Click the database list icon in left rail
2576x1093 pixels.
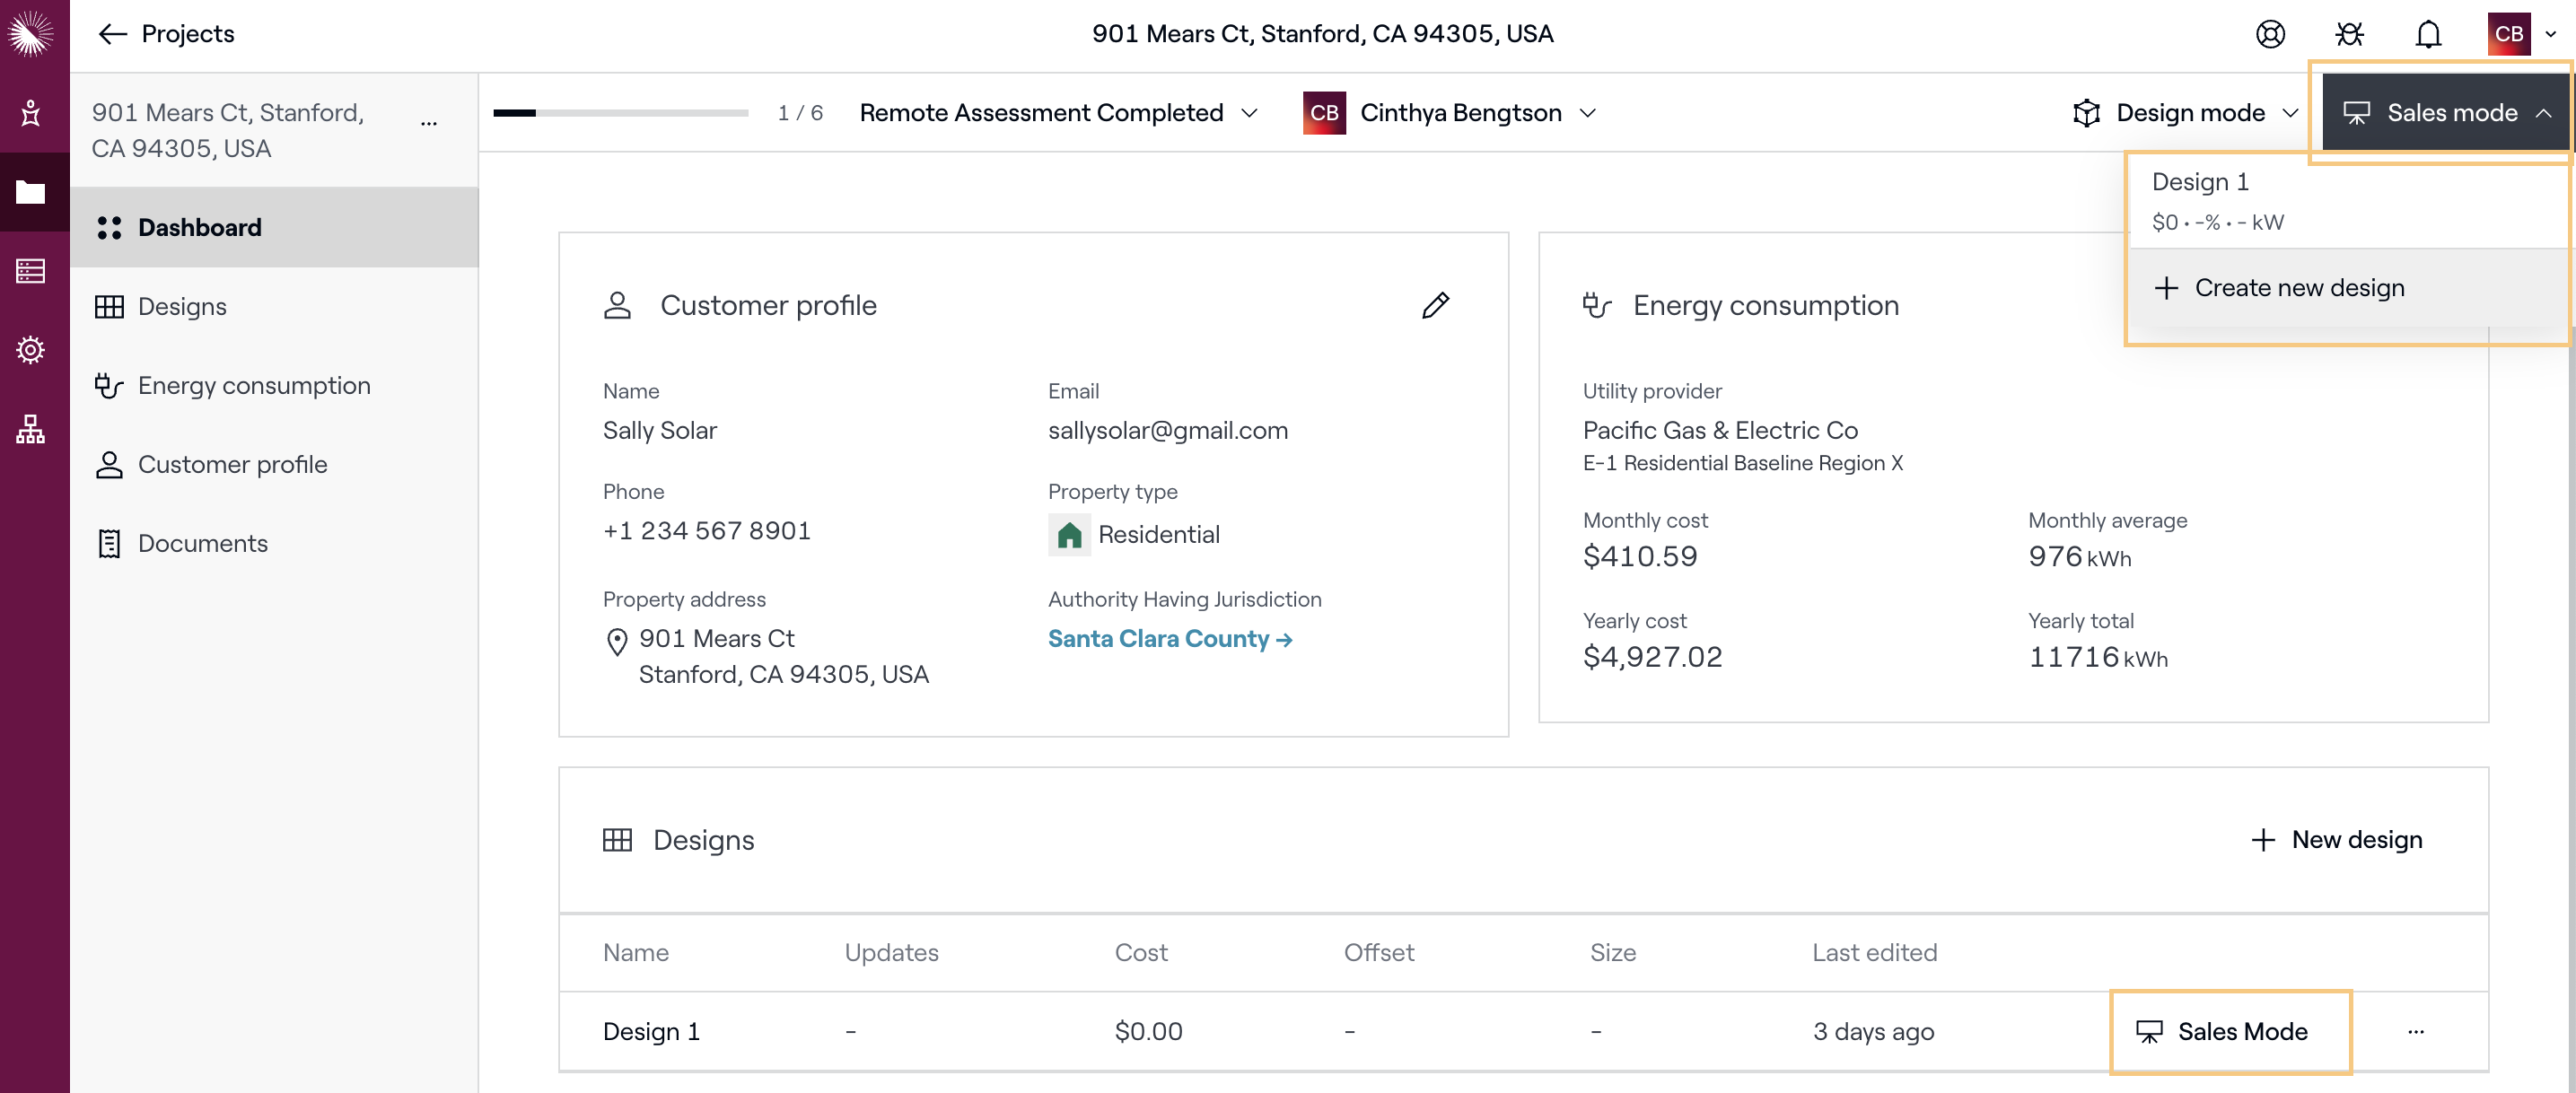click(x=31, y=271)
